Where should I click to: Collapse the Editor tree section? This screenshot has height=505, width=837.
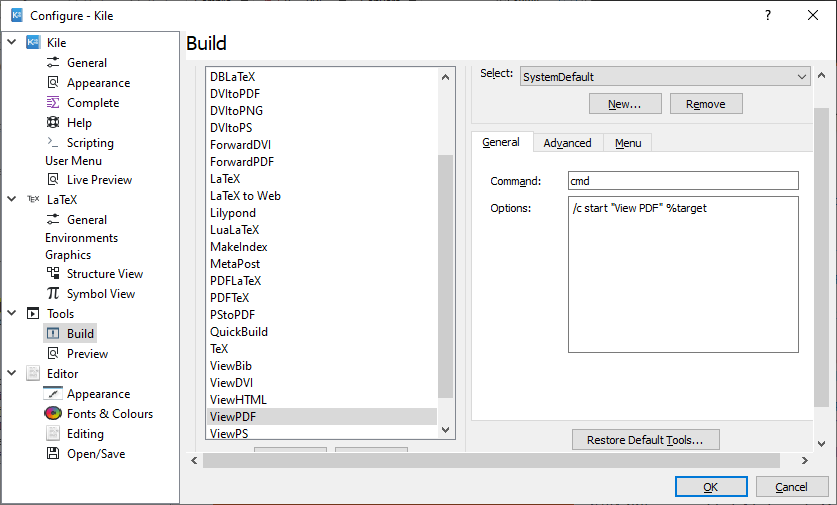[12, 373]
